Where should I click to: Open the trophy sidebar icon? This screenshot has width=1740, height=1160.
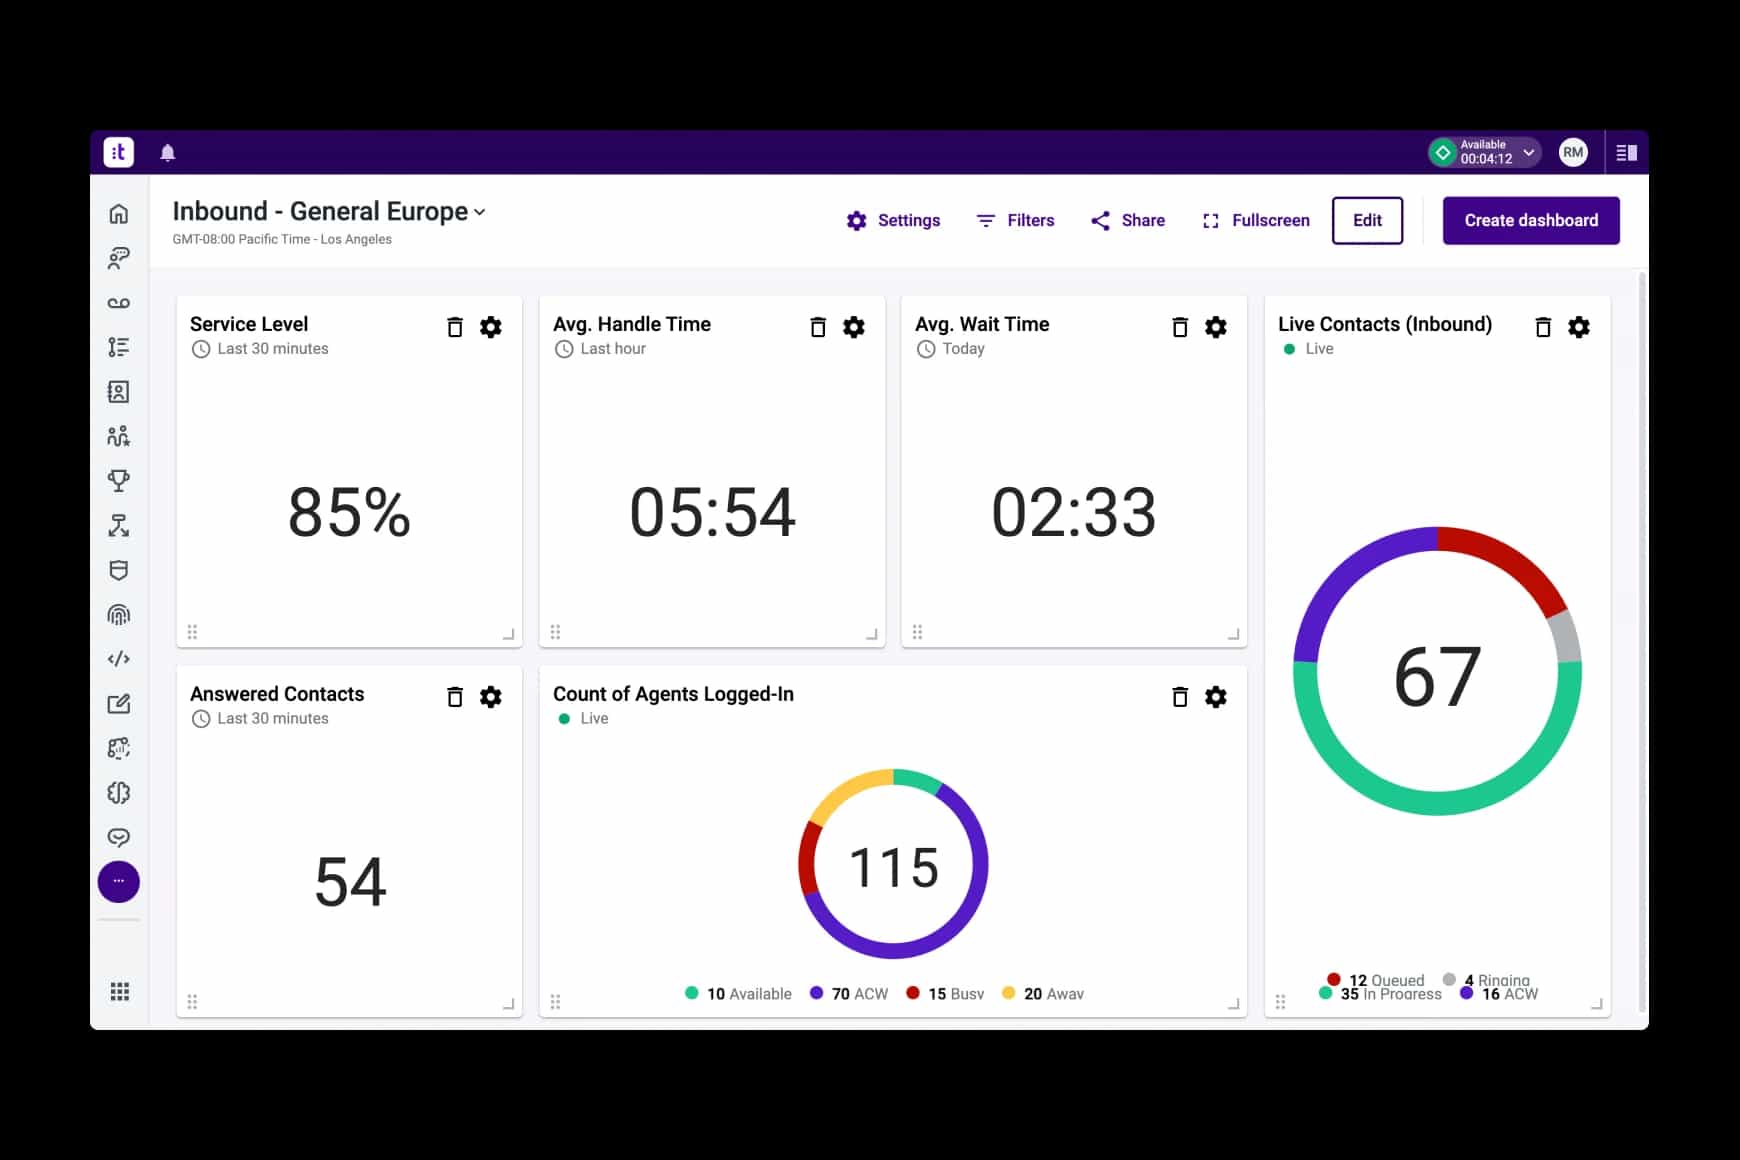[119, 481]
